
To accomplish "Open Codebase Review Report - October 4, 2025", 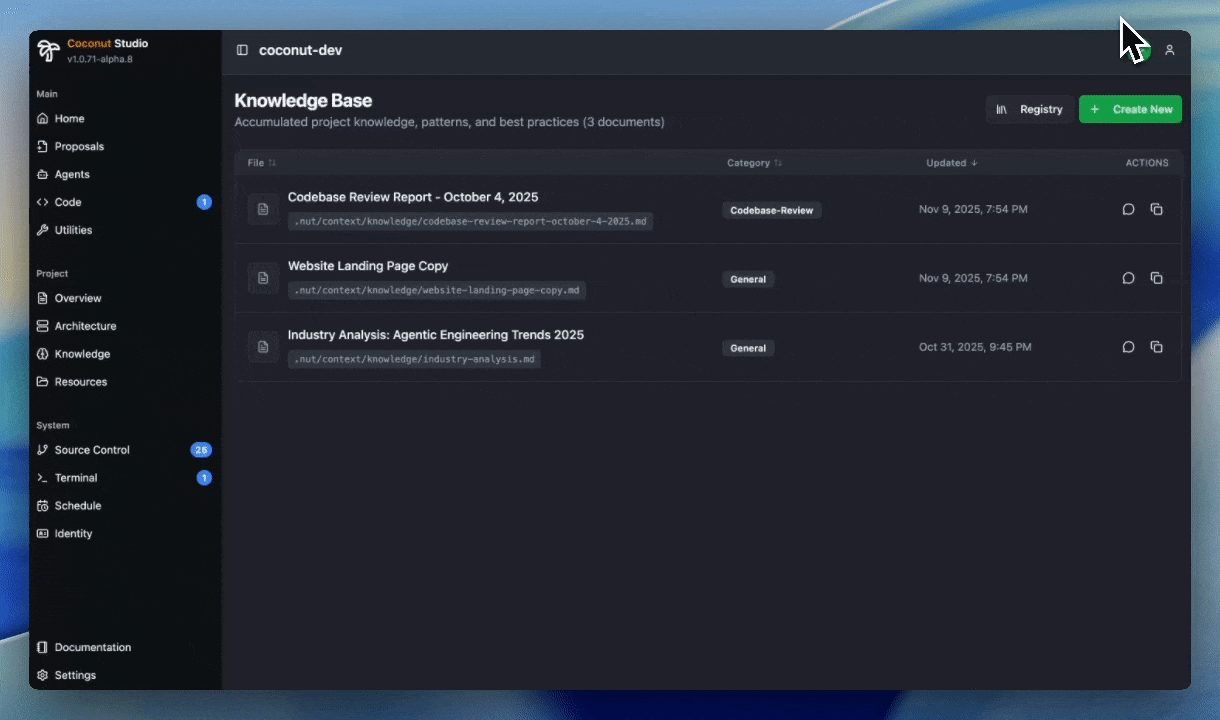I will (x=413, y=197).
